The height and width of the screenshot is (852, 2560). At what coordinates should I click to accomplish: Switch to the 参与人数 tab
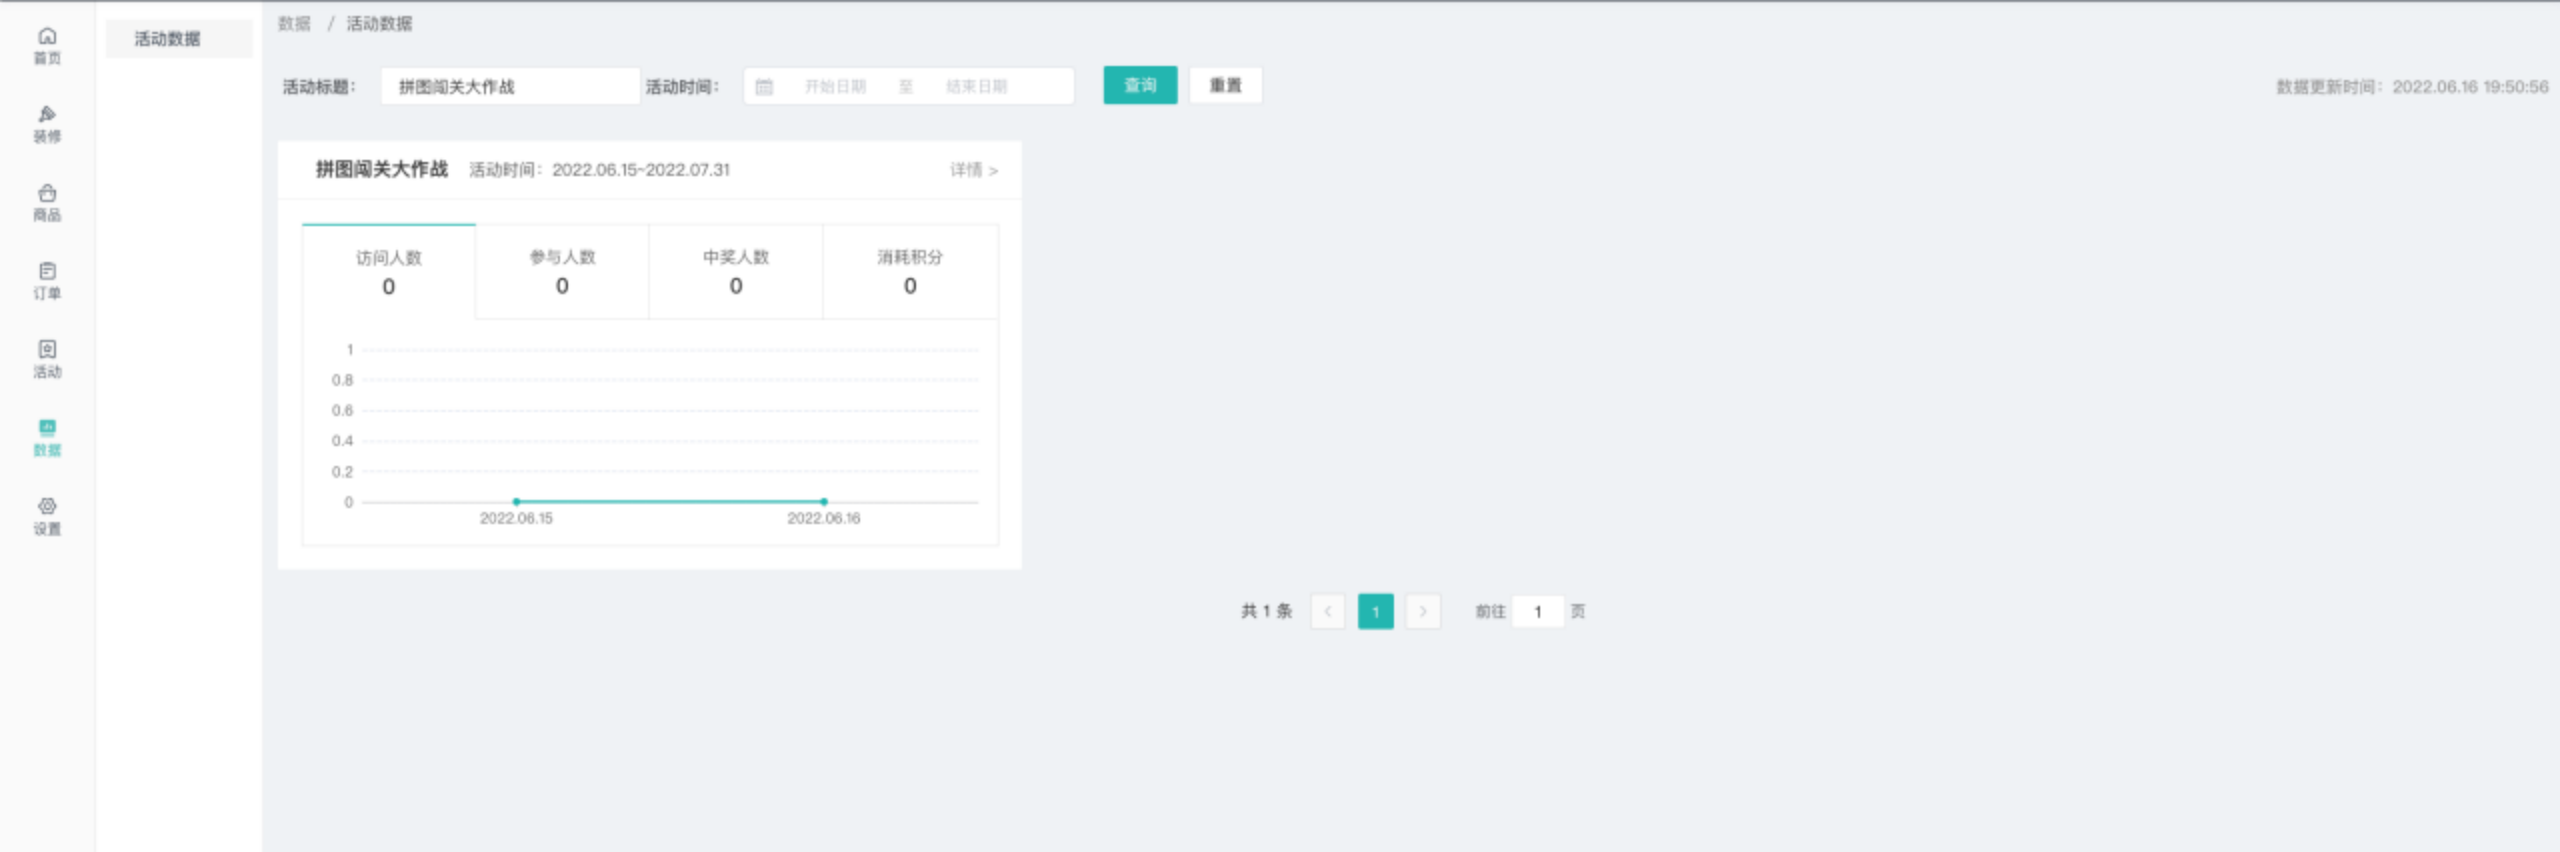tap(562, 272)
